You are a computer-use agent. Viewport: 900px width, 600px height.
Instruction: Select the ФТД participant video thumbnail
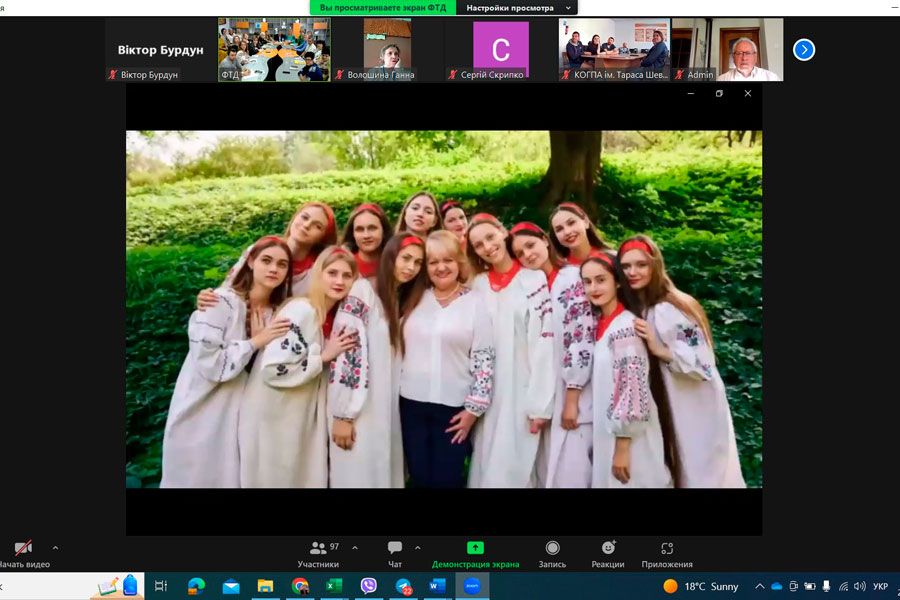274,49
